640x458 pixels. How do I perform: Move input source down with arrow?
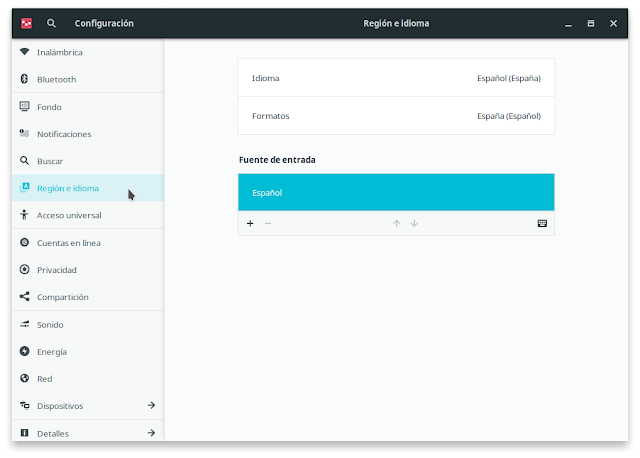click(414, 223)
